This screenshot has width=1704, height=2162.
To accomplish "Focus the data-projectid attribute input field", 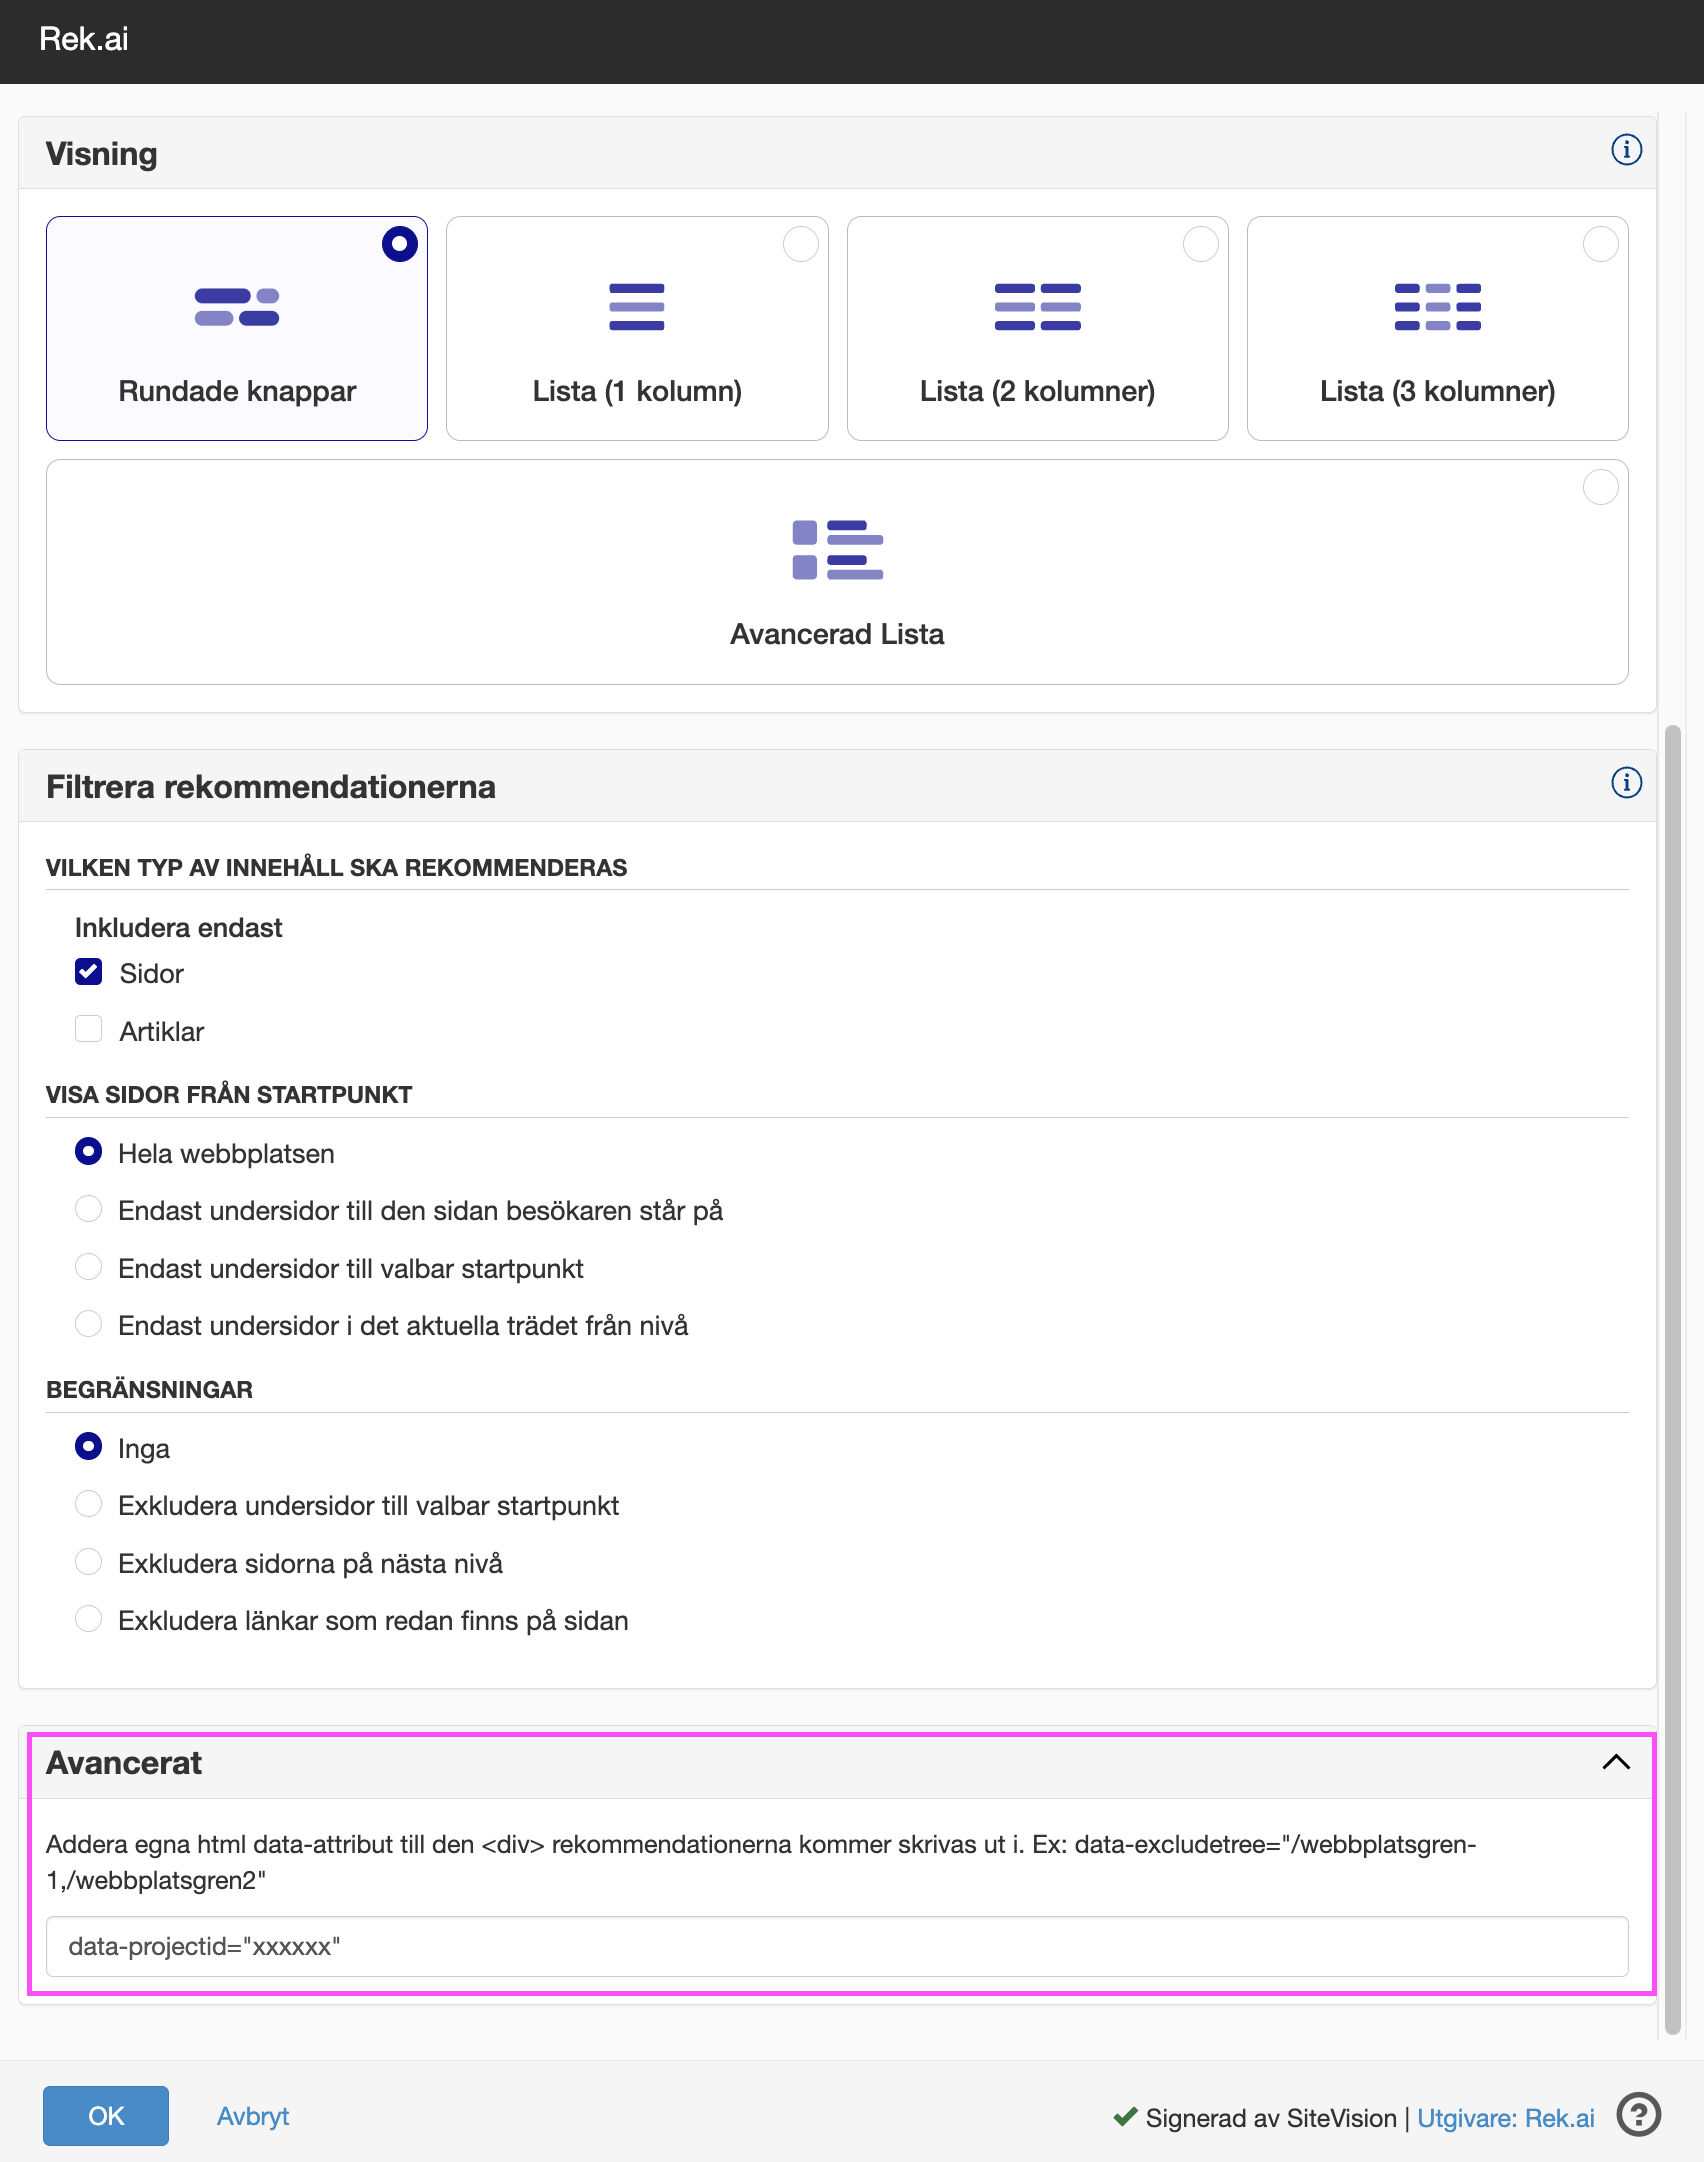I will coord(837,1947).
